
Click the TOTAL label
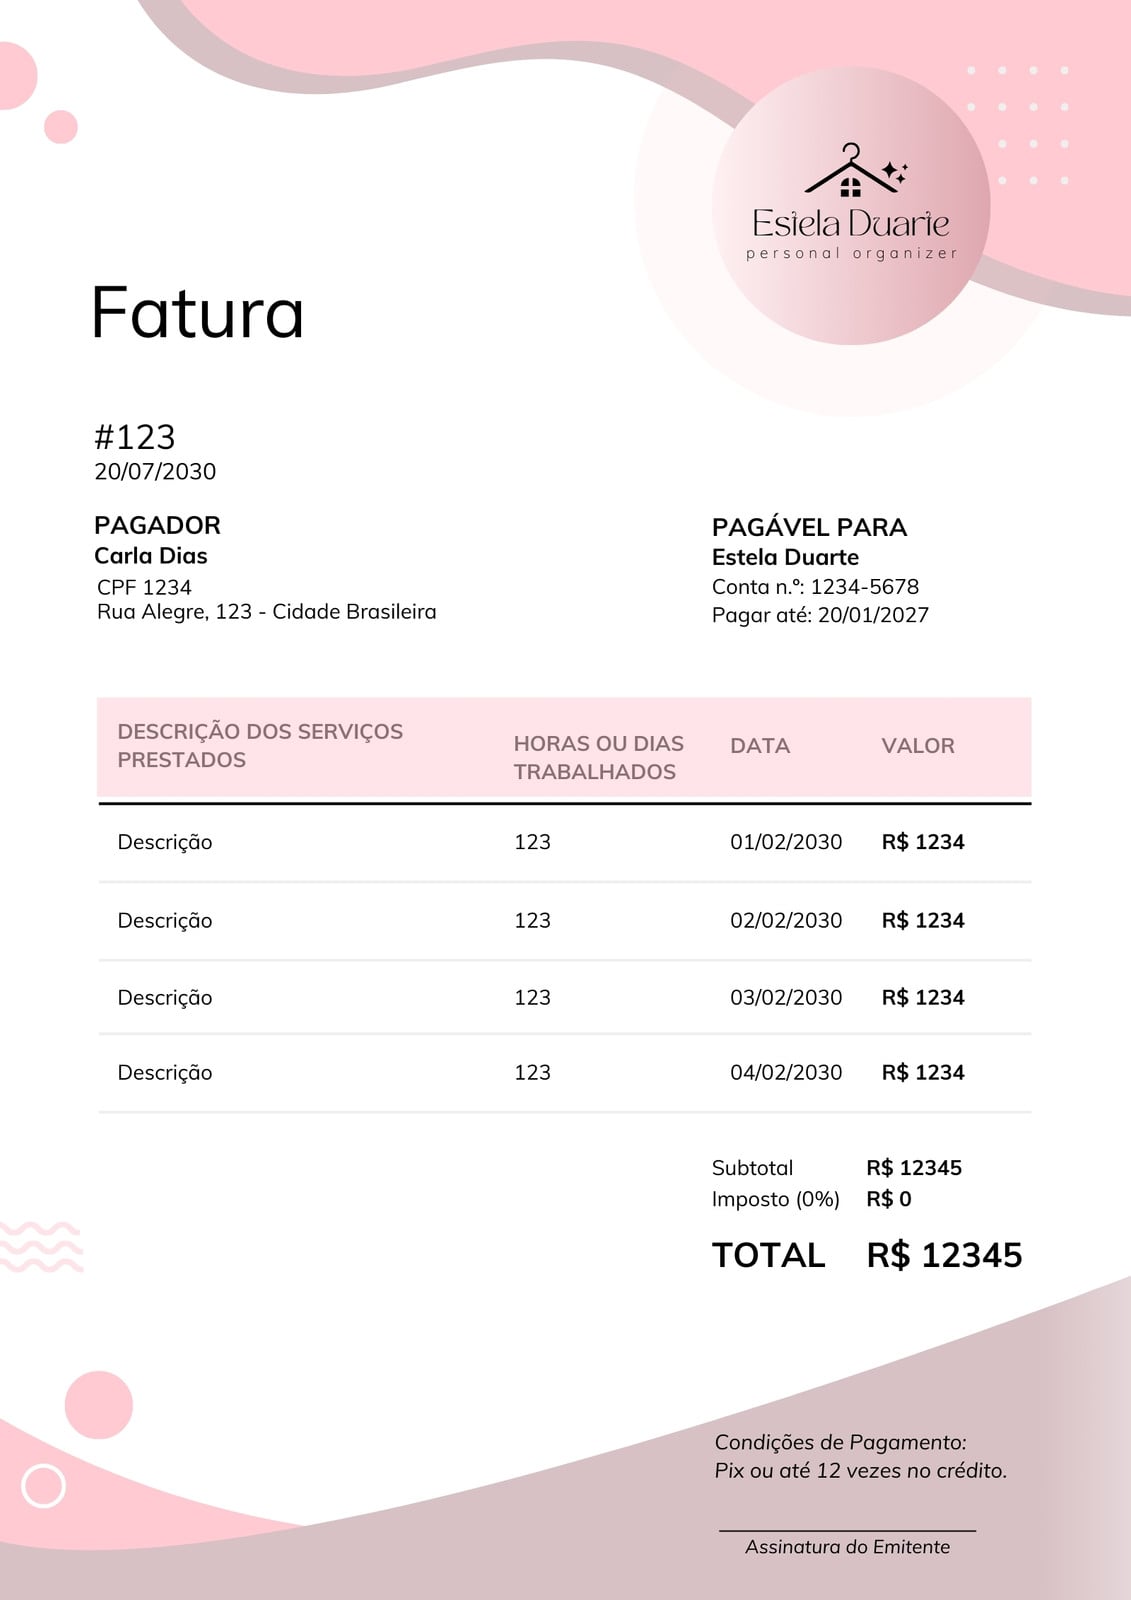coord(768,1255)
